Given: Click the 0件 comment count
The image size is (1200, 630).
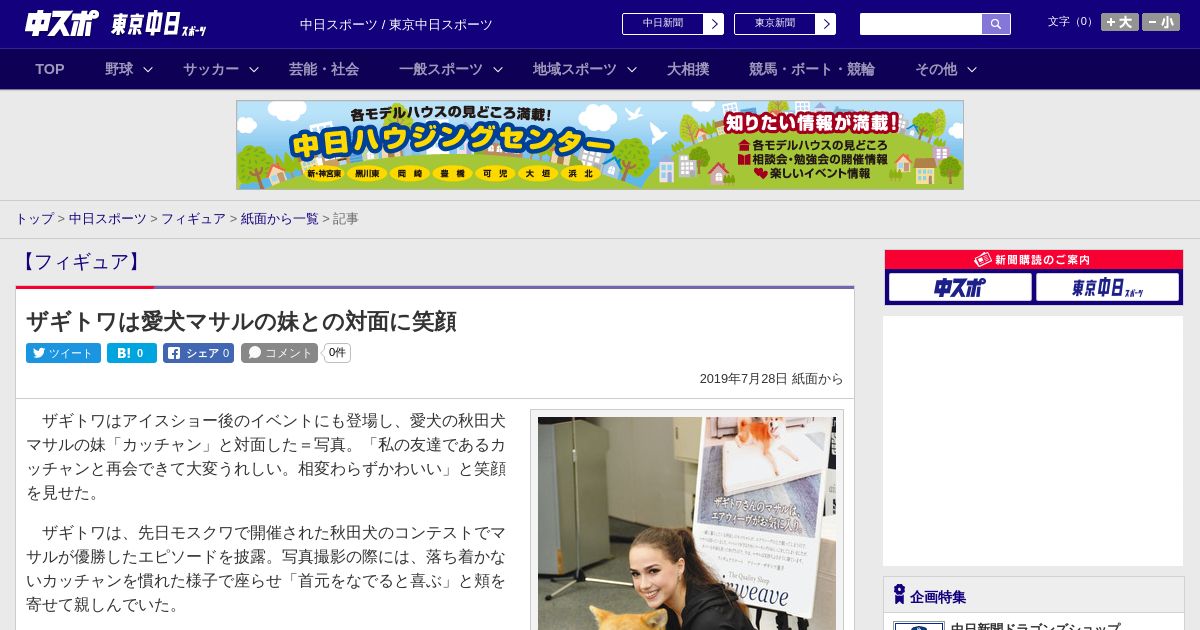Looking at the screenshot, I should (337, 353).
